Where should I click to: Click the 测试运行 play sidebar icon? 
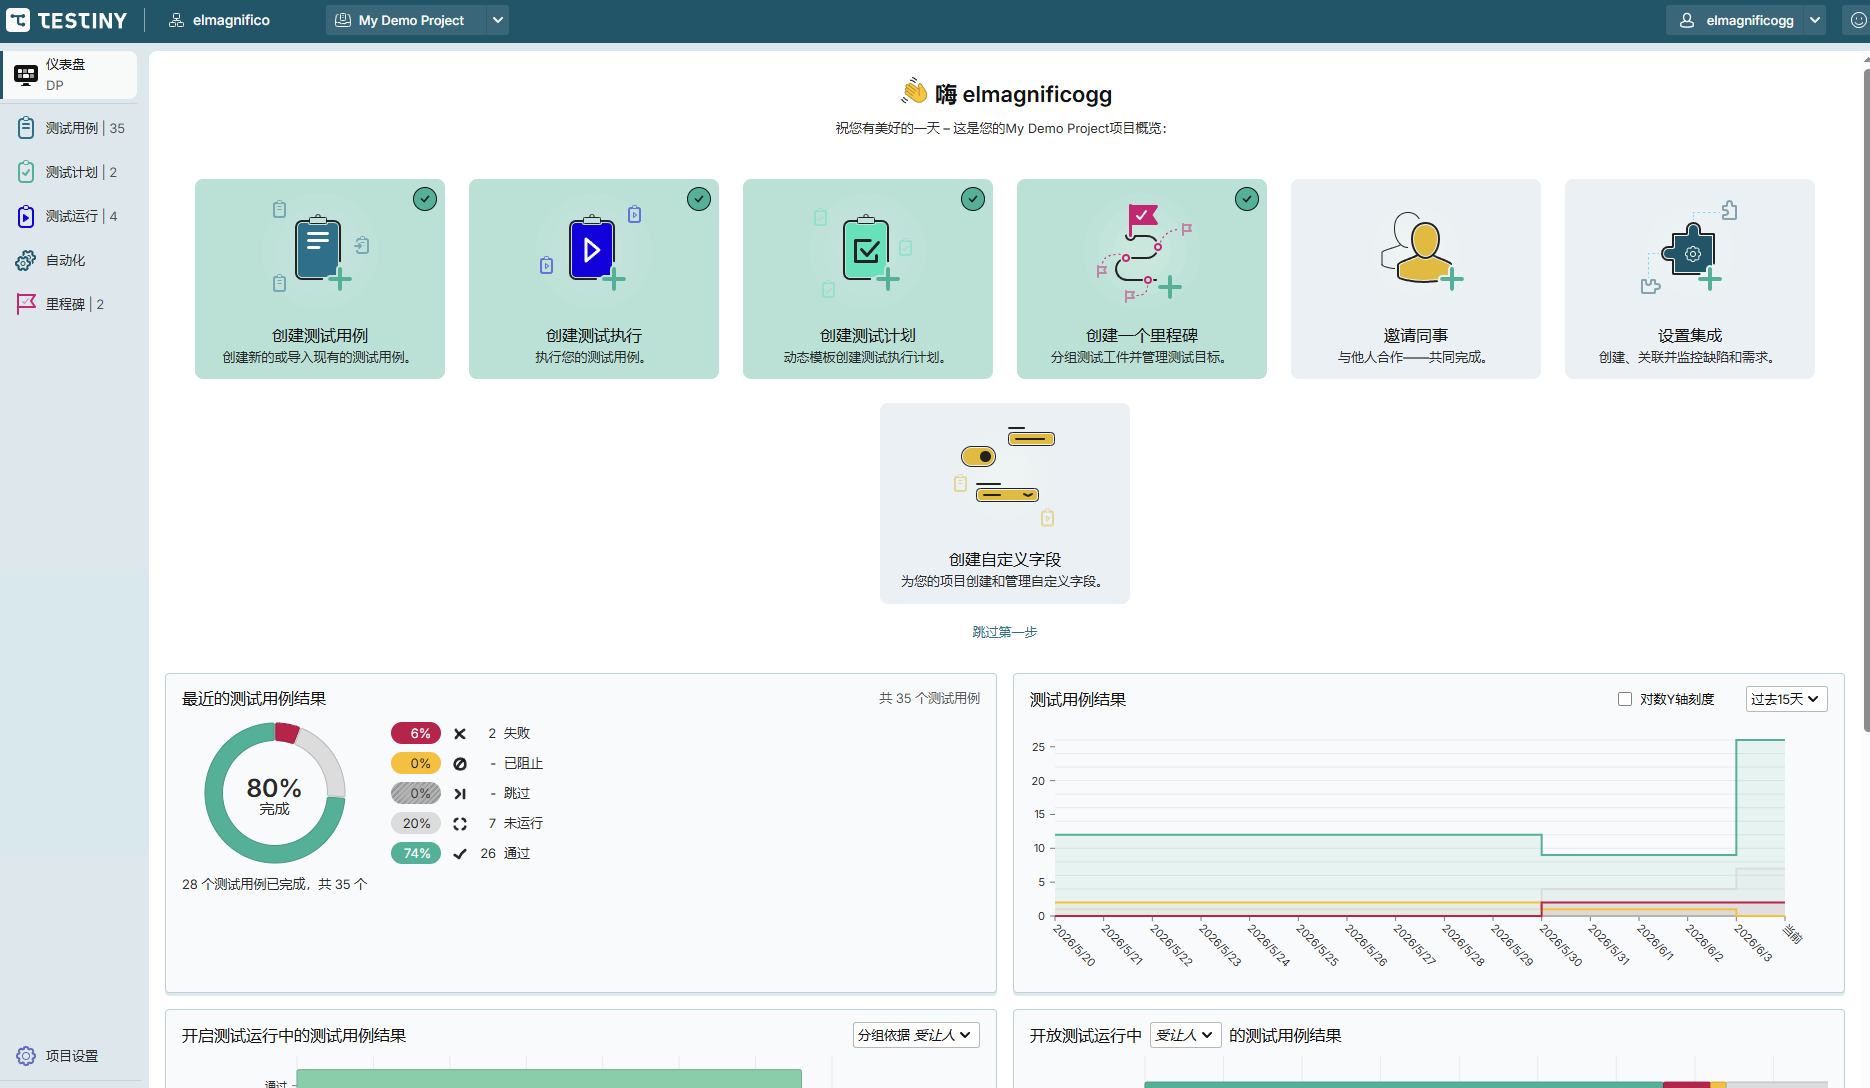click(26, 216)
